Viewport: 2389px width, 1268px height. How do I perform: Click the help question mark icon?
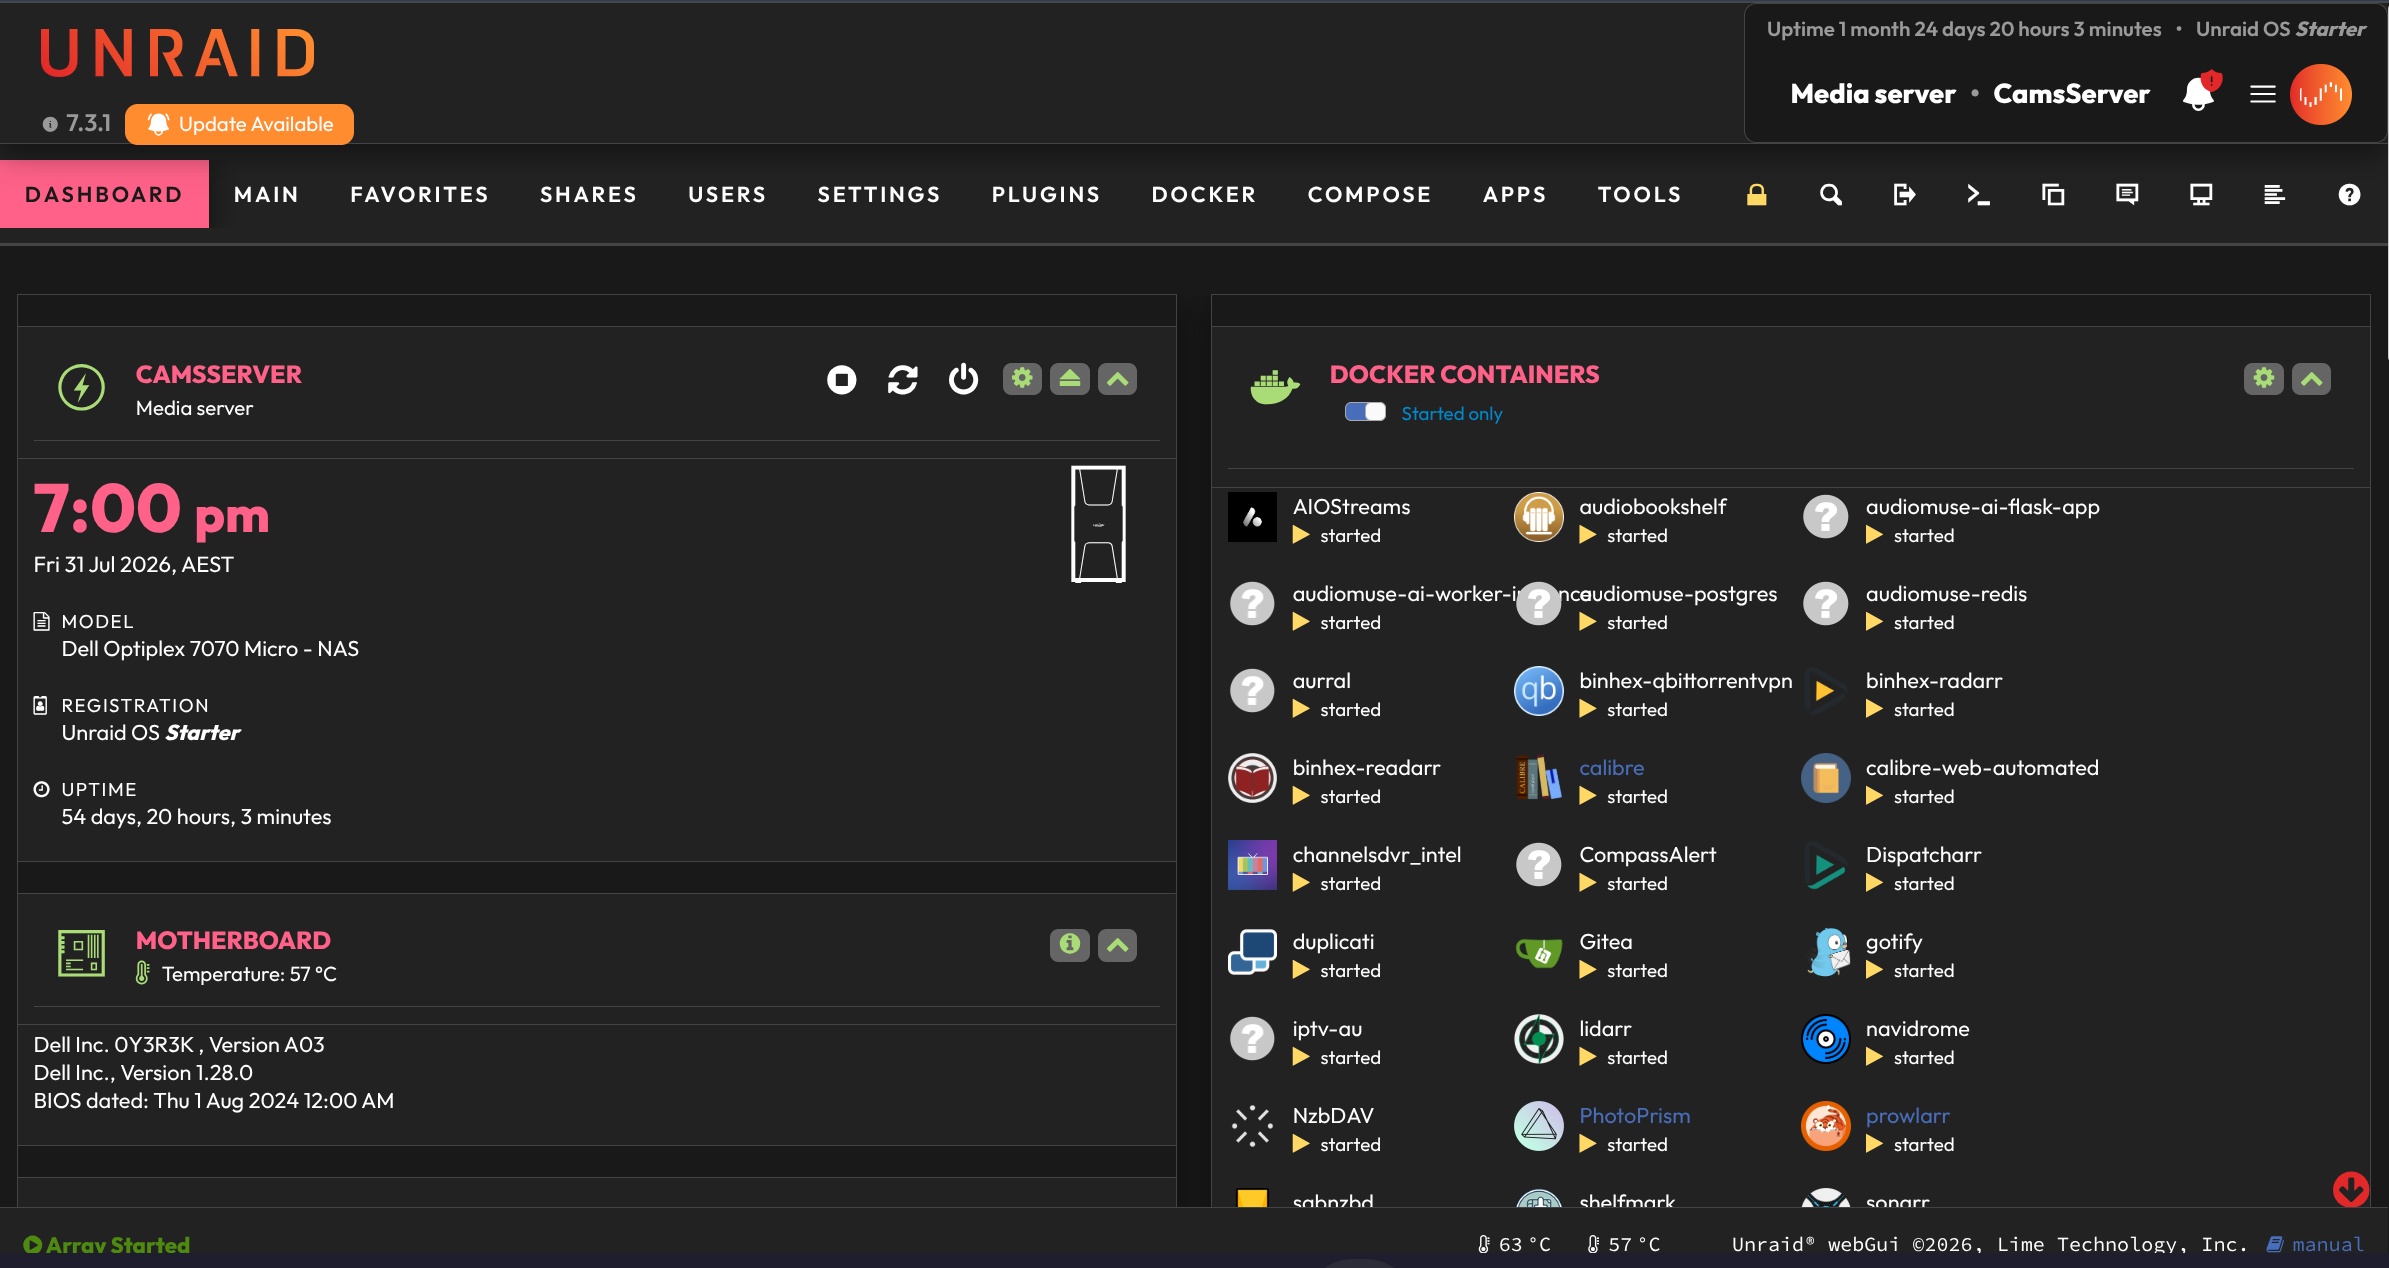click(x=2349, y=194)
